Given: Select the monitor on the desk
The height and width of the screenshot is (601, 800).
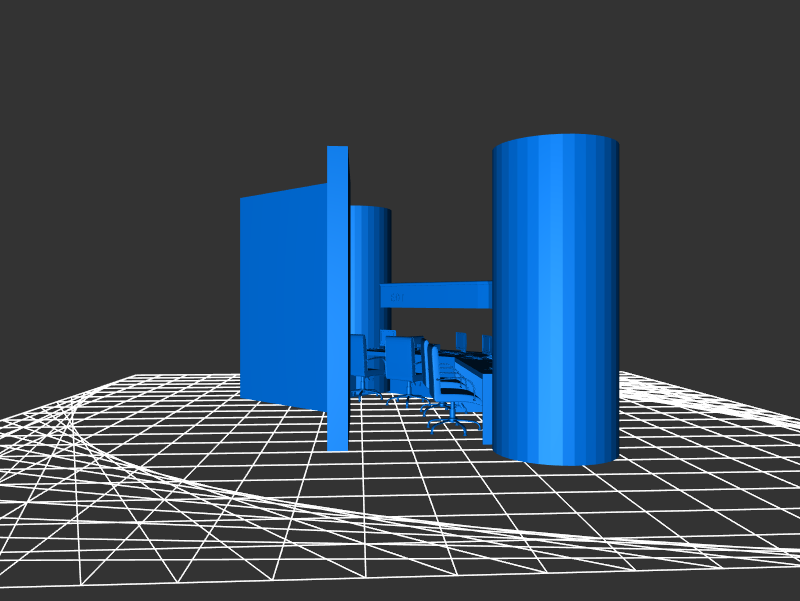Looking at the screenshot, I should coord(461,340).
